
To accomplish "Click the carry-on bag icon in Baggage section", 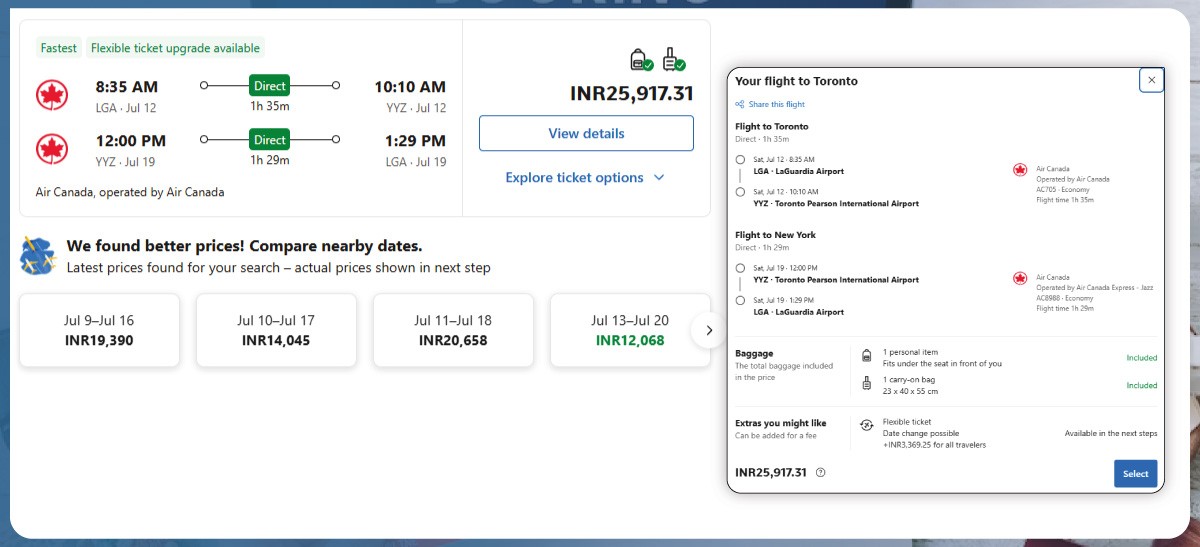I will point(866,384).
